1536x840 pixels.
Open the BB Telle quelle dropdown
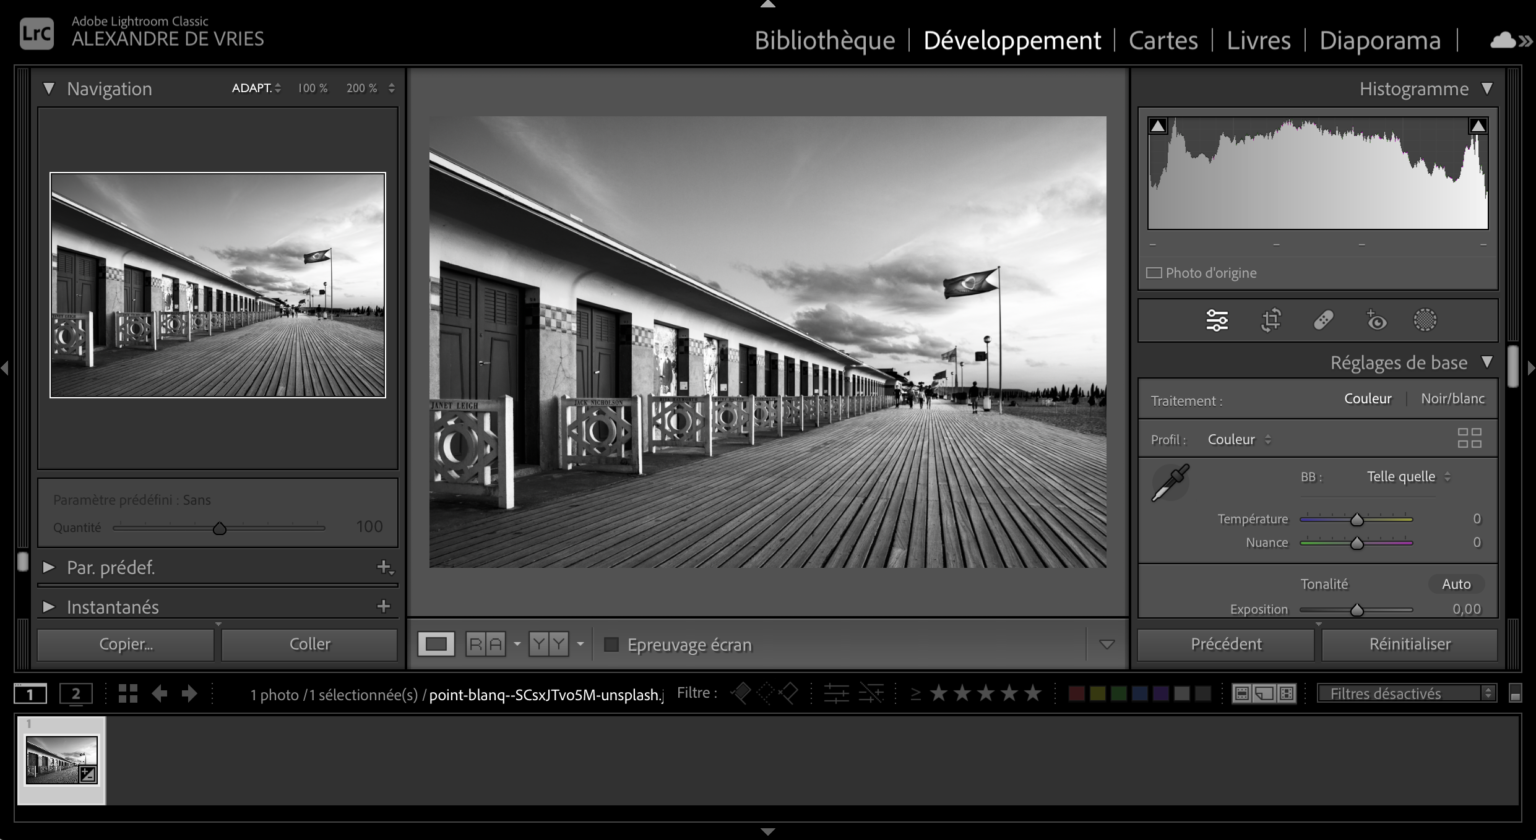tap(1409, 476)
